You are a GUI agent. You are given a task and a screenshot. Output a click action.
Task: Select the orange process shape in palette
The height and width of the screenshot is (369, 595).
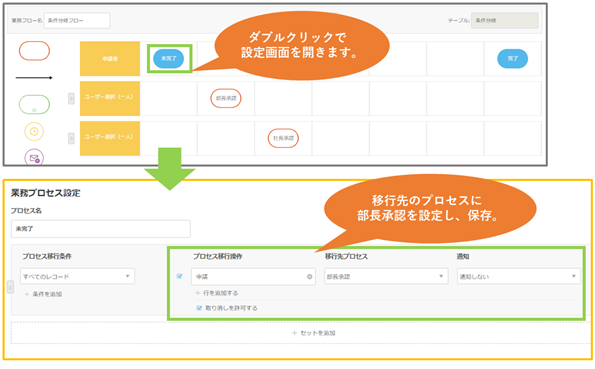pyautogui.click(x=34, y=51)
